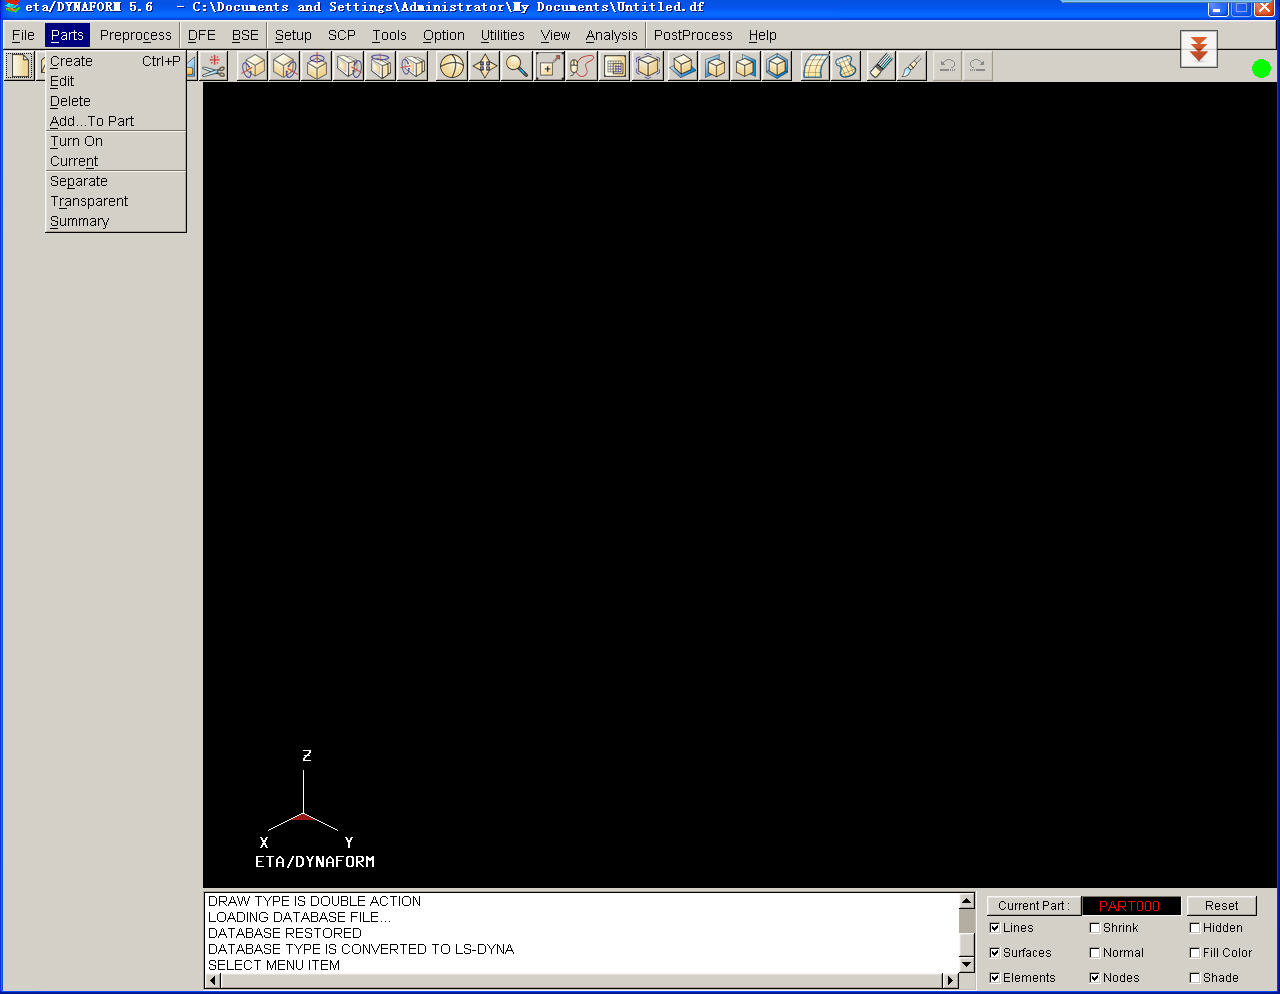Activate the Pan four-arrow icon
Viewport: 1280px width, 994px height.
[x=485, y=66]
